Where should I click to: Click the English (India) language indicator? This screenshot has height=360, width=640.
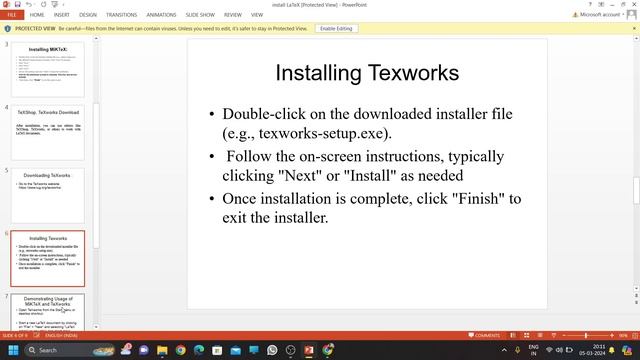pyautogui.click(x=61, y=336)
